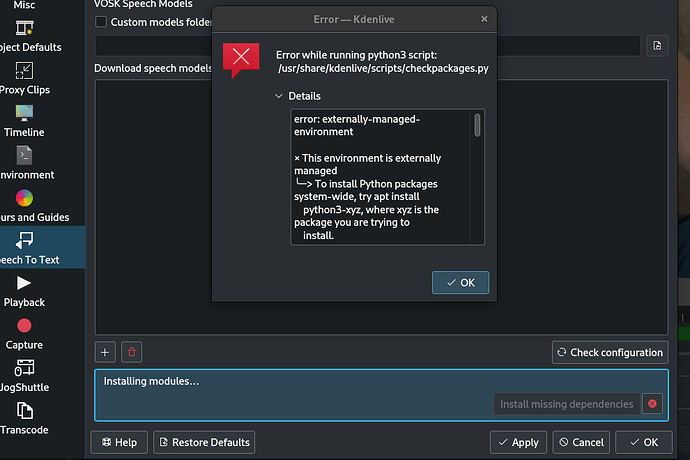Click the Restore Defaults button
The width and height of the screenshot is (690, 460).
pos(204,442)
